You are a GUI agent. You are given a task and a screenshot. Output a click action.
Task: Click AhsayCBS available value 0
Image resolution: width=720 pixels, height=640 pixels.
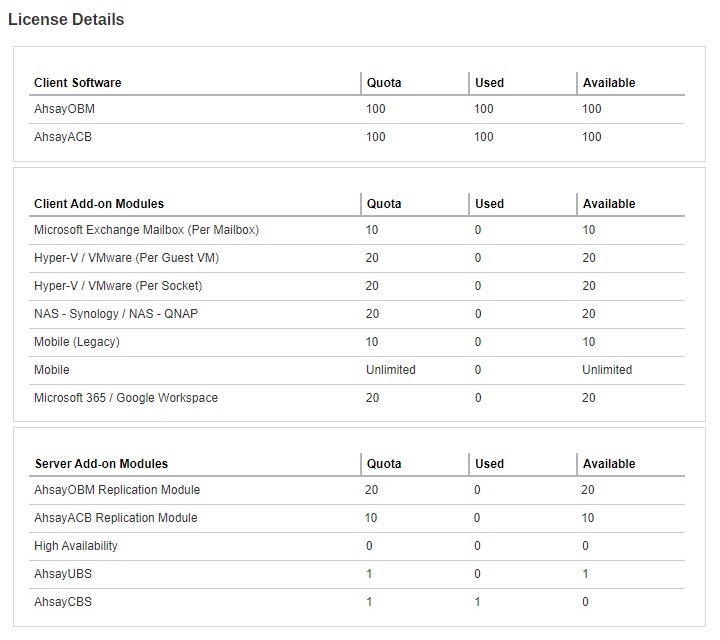tap(585, 602)
